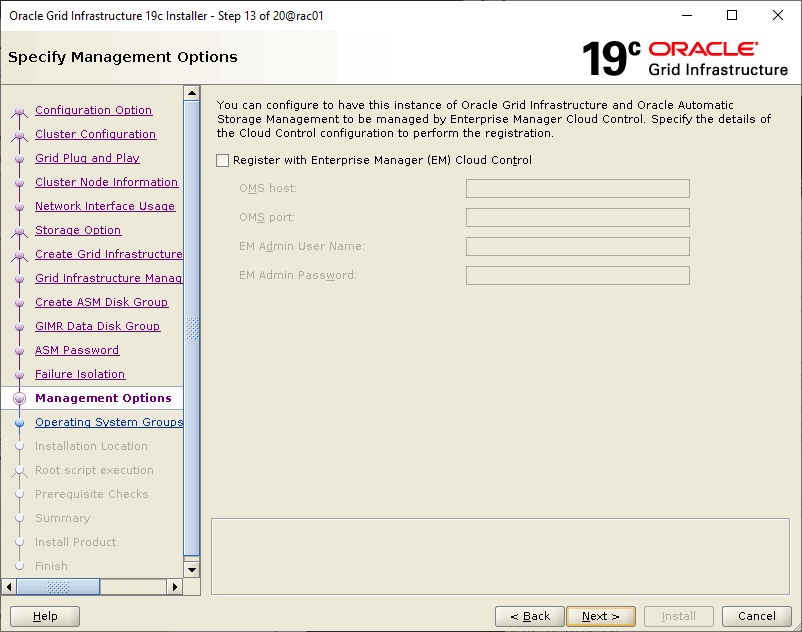The height and width of the screenshot is (632, 802).
Task: Click the message output text area
Action: point(500,556)
